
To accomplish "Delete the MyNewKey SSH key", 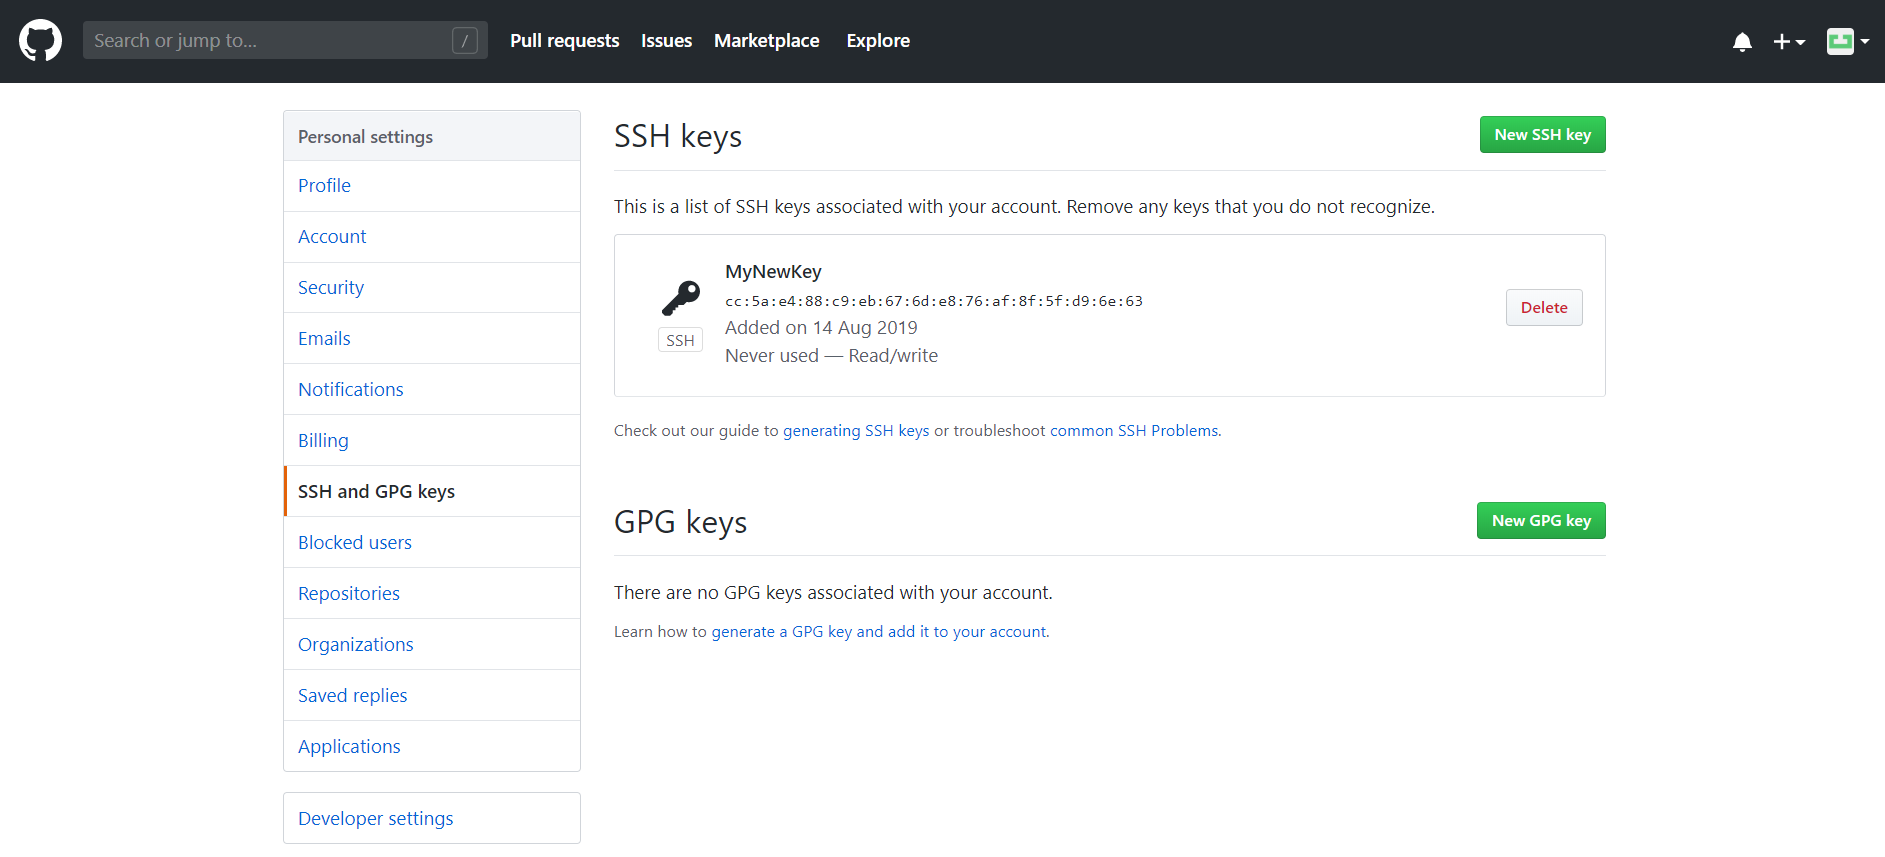I will (x=1544, y=308).
